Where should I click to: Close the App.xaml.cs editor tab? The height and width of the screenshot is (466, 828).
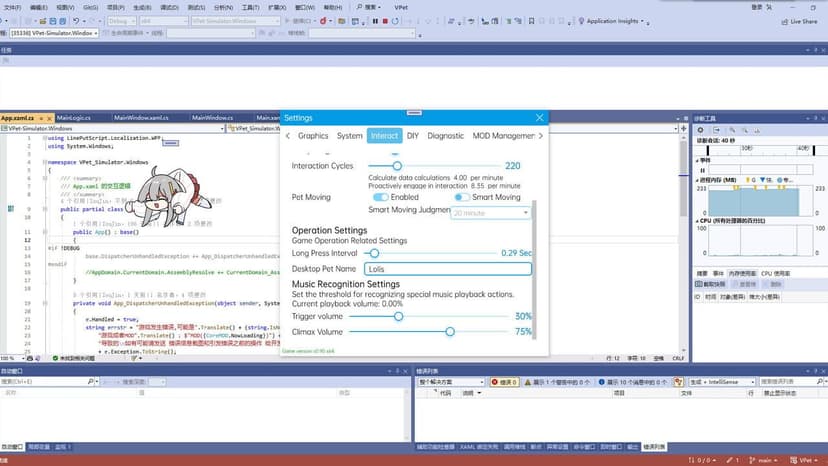pyautogui.click(x=49, y=118)
